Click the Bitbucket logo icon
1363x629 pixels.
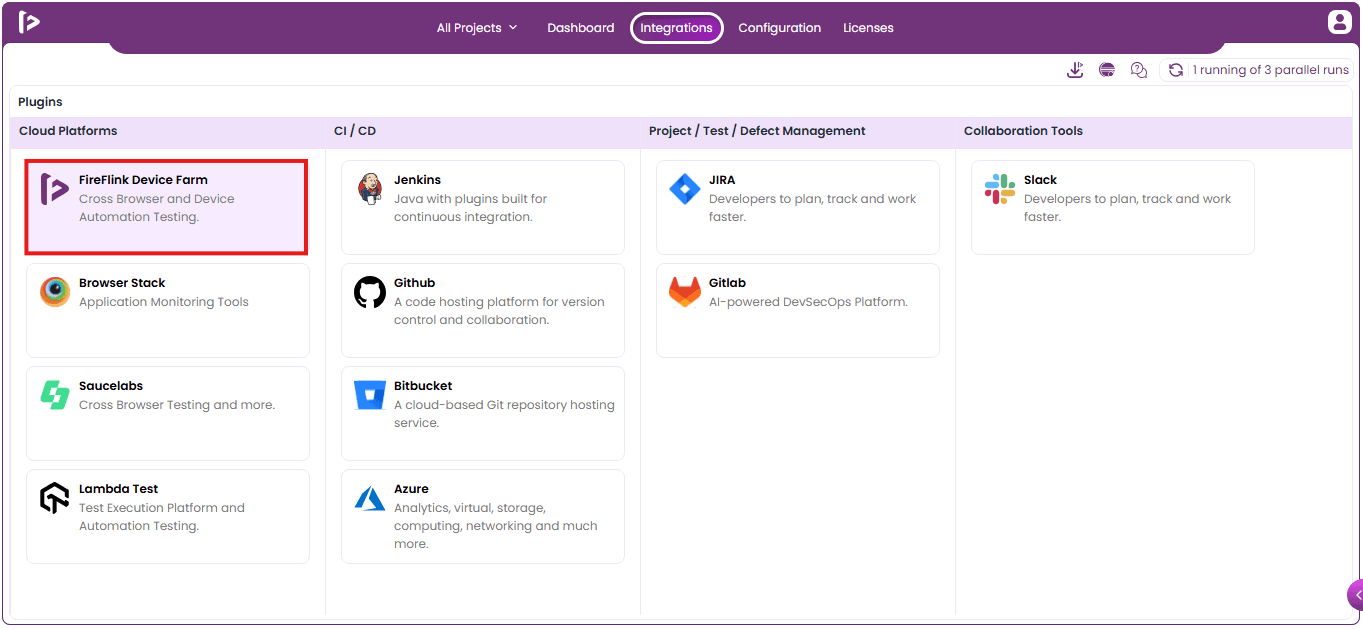(x=370, y=395)
